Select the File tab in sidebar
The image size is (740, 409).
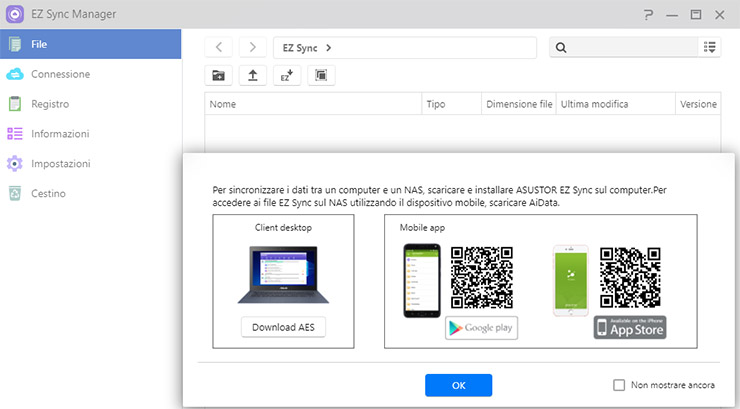pos(90,44)
